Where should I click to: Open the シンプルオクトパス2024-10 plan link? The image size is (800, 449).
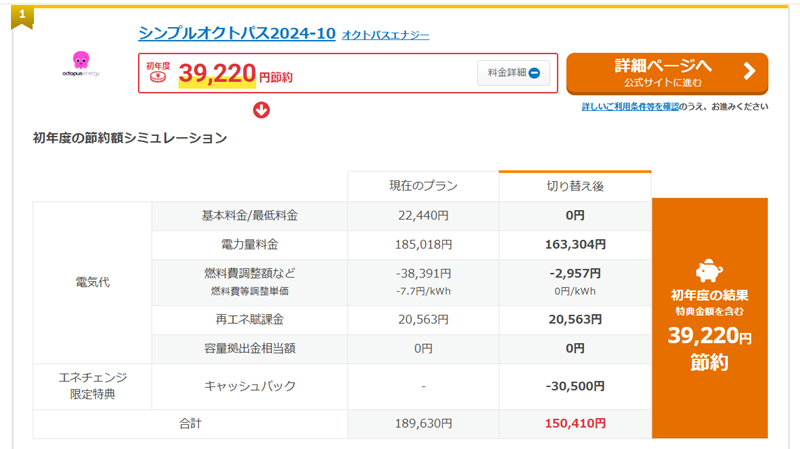point(236,33)
